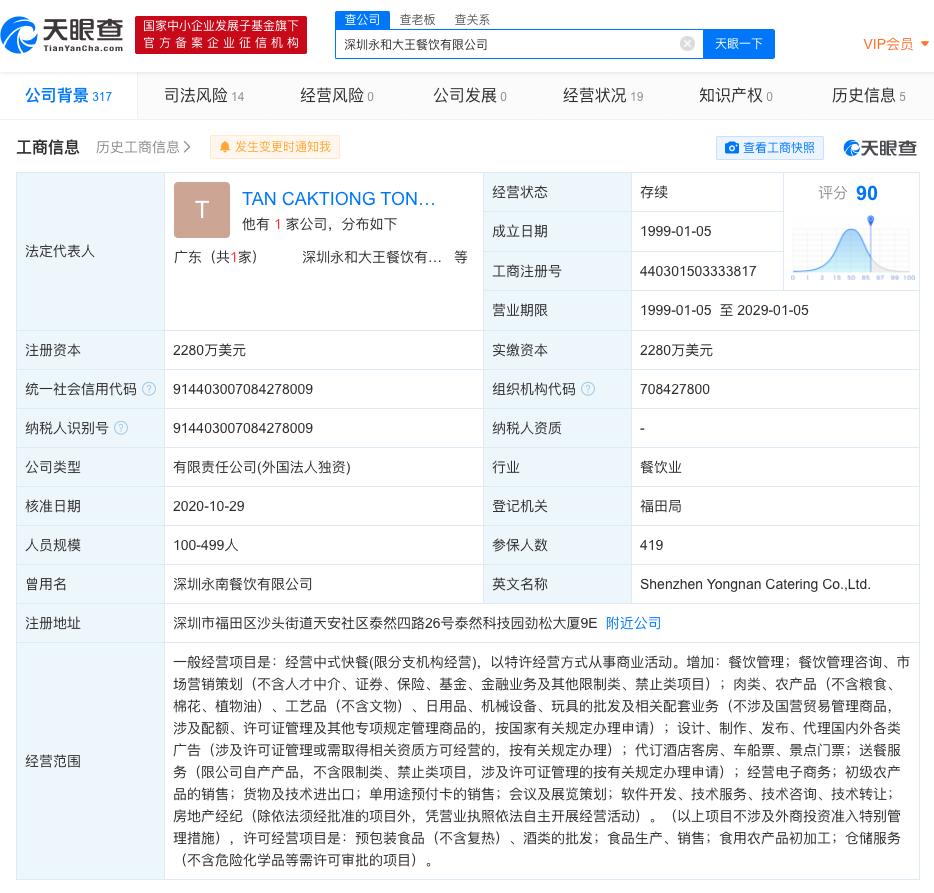This screenshot has height=893, width=934.
Task: Expand the 等 company list link
Action: (x=461, y=257)
